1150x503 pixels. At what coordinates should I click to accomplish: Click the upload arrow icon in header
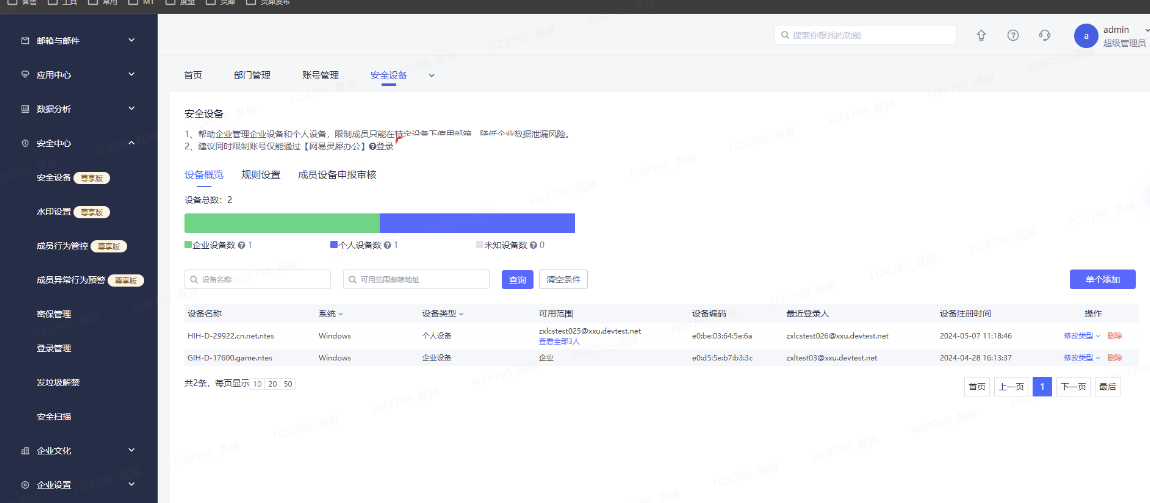[981, 35]
